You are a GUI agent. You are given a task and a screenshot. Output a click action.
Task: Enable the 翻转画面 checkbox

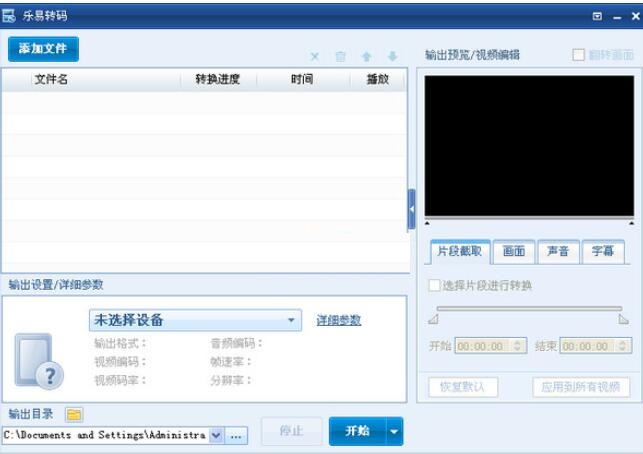(579, 55)
